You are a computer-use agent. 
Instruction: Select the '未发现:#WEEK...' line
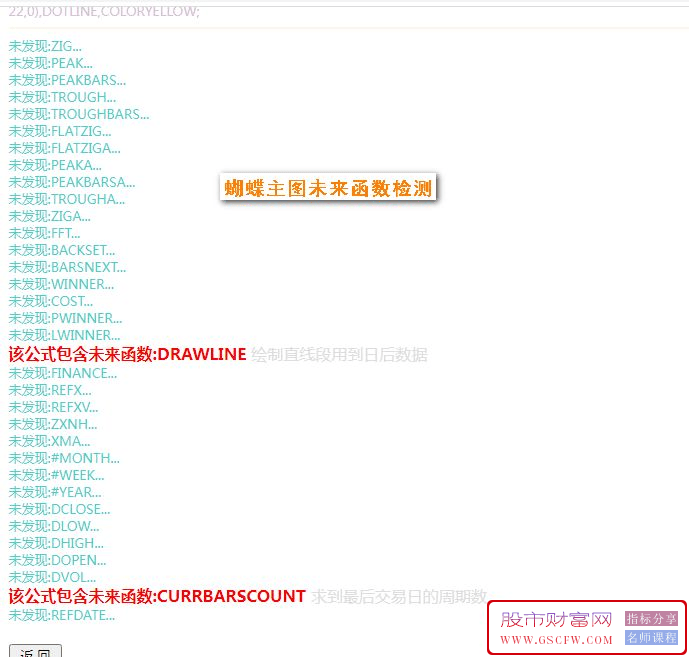point(57,476)
